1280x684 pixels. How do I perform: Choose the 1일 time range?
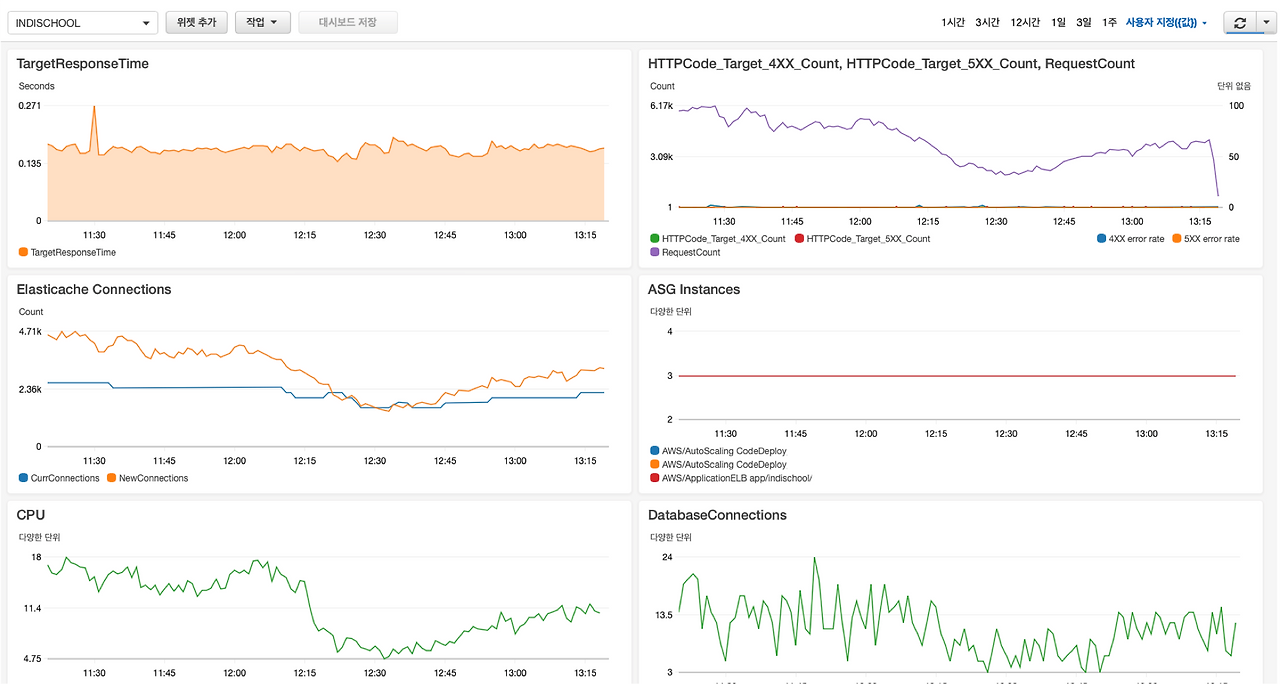[x=1059, y=23]
